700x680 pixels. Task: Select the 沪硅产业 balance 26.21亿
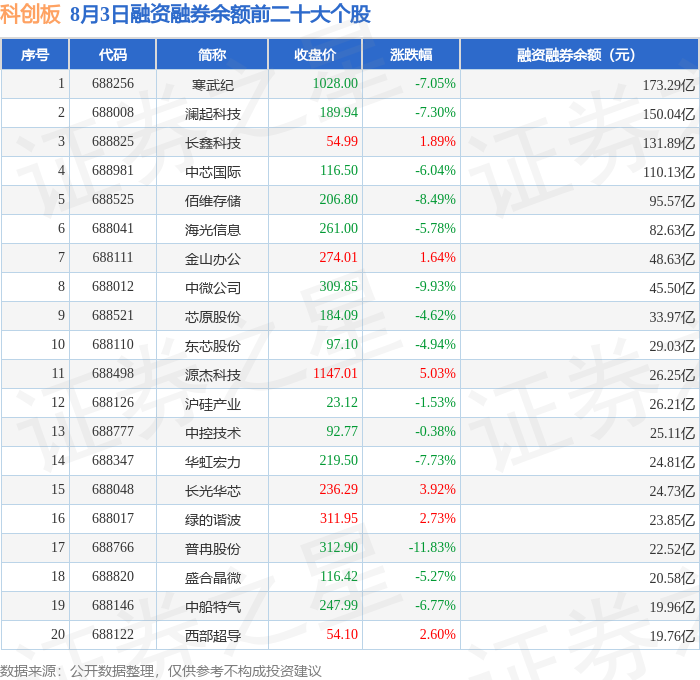(x=672, y=404)
